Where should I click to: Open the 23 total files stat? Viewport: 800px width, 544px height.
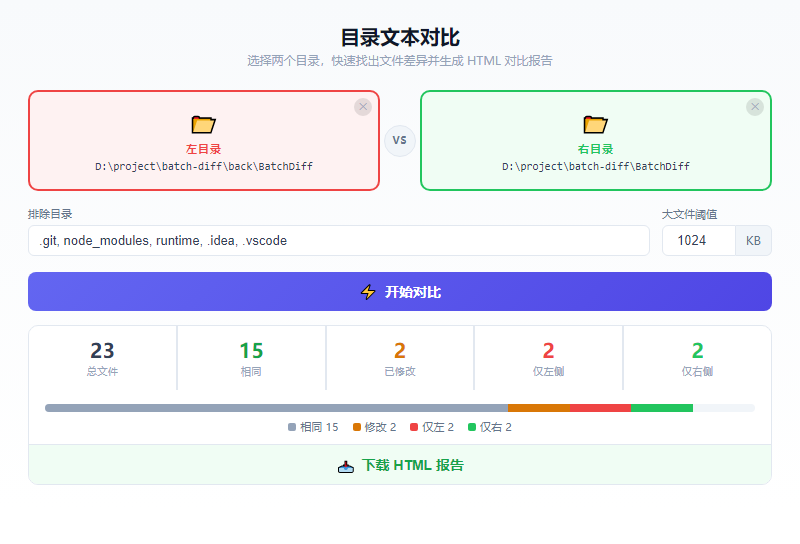(103, 358)
